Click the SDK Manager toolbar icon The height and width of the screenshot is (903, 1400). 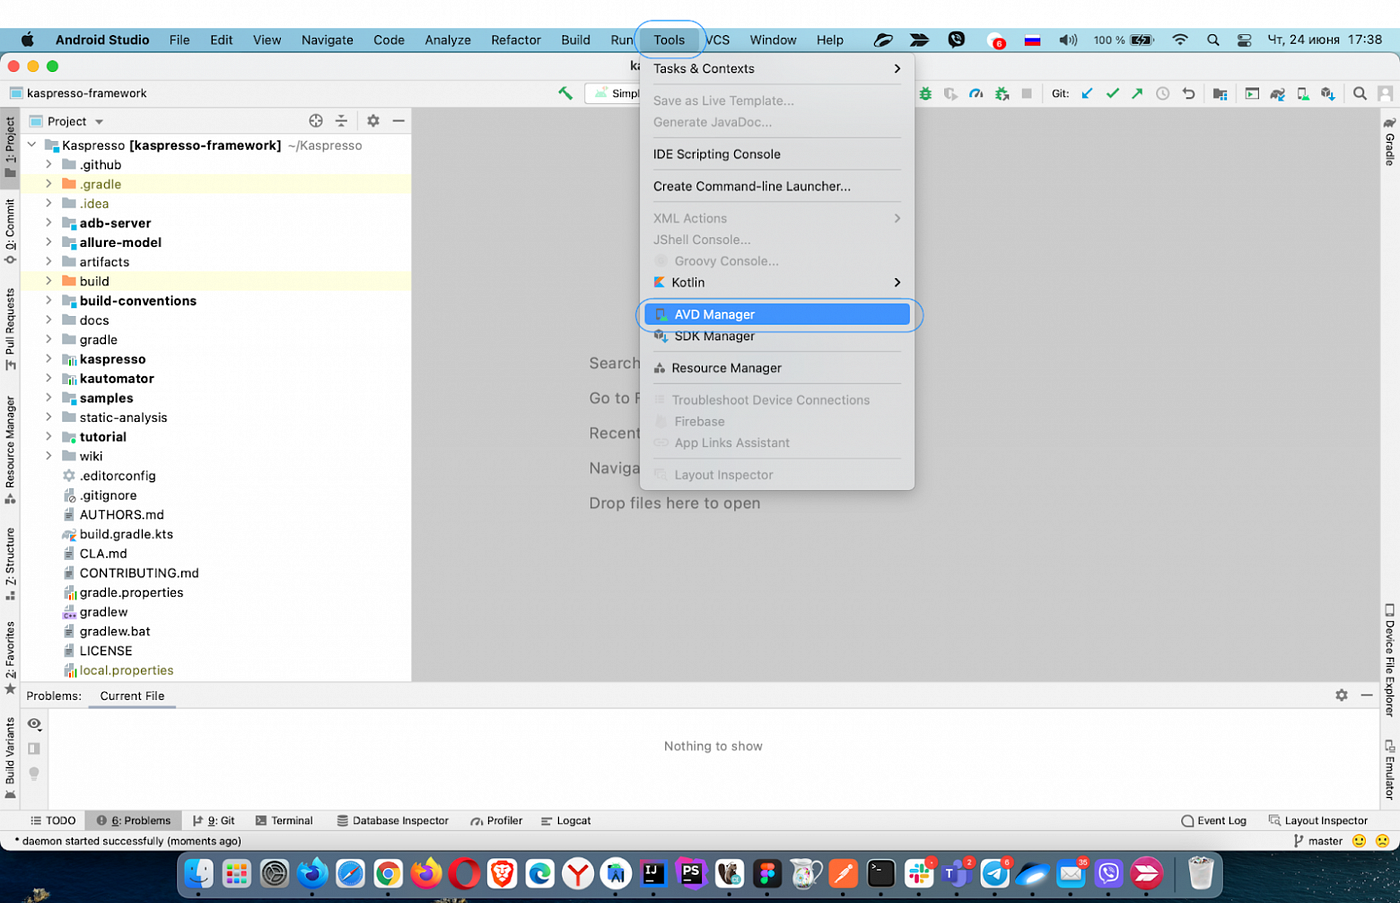tap(1327, 93)
